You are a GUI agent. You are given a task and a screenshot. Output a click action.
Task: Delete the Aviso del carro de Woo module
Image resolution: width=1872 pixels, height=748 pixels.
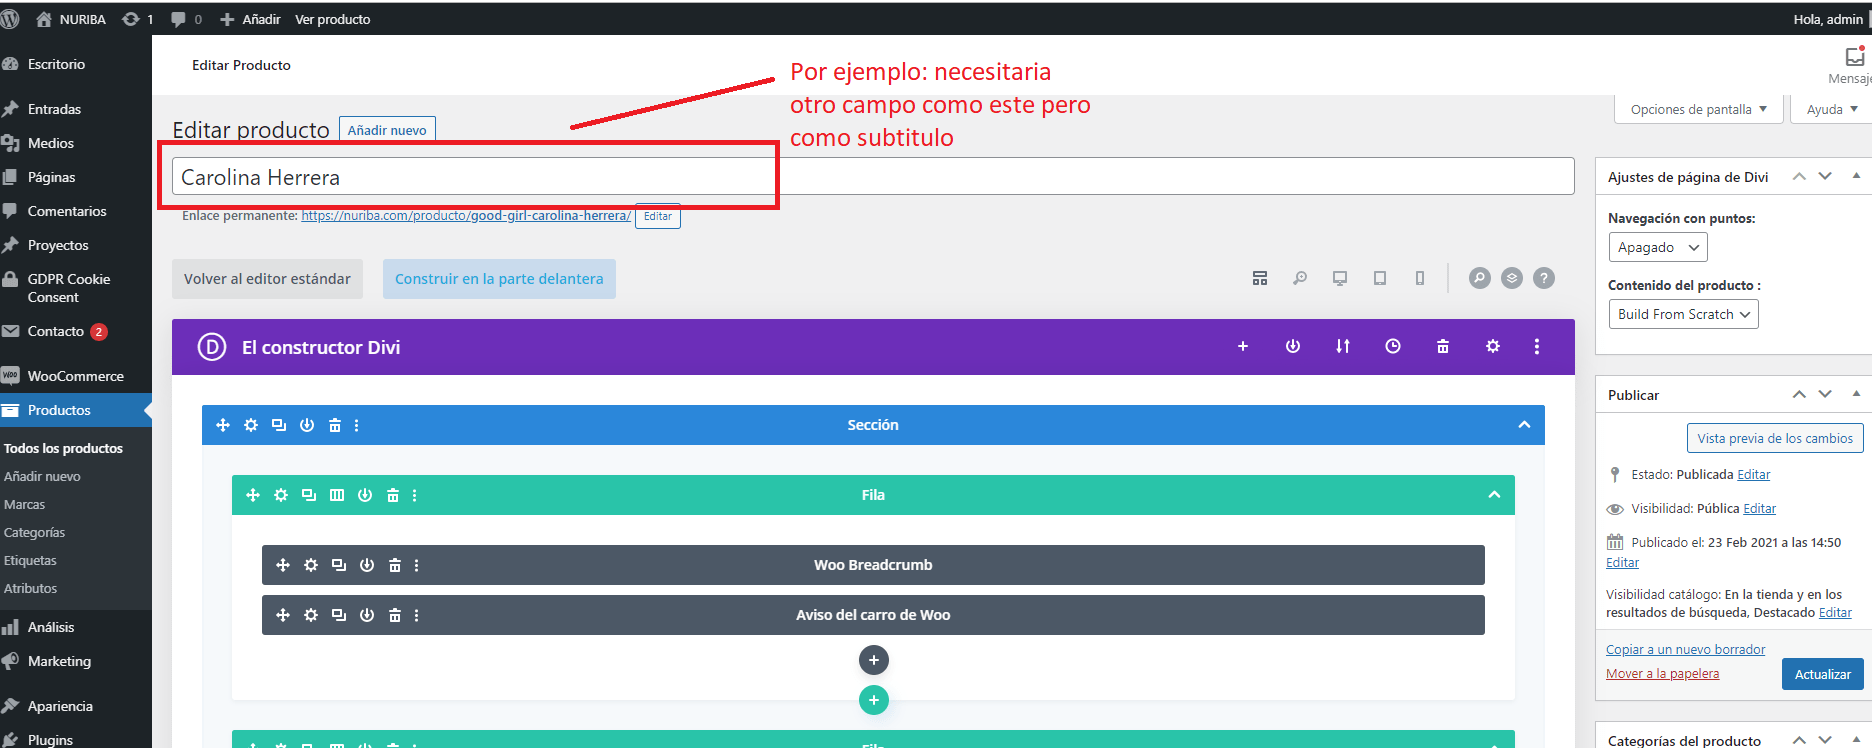pos(395,615)
